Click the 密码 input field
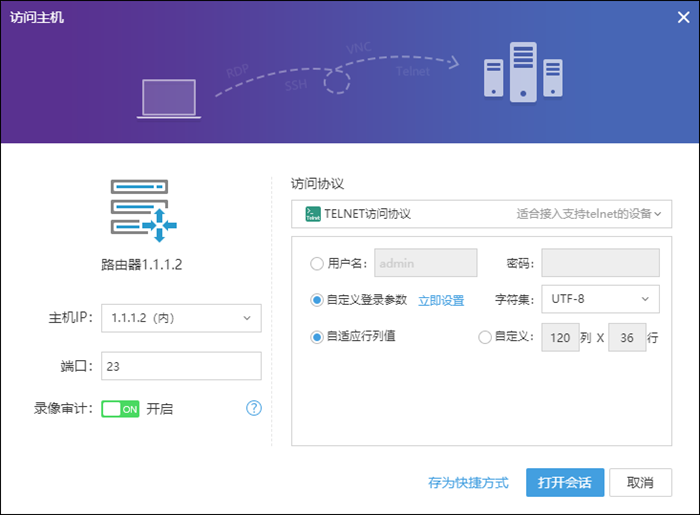Screen dimensions: 700x515 coord(600,264)
